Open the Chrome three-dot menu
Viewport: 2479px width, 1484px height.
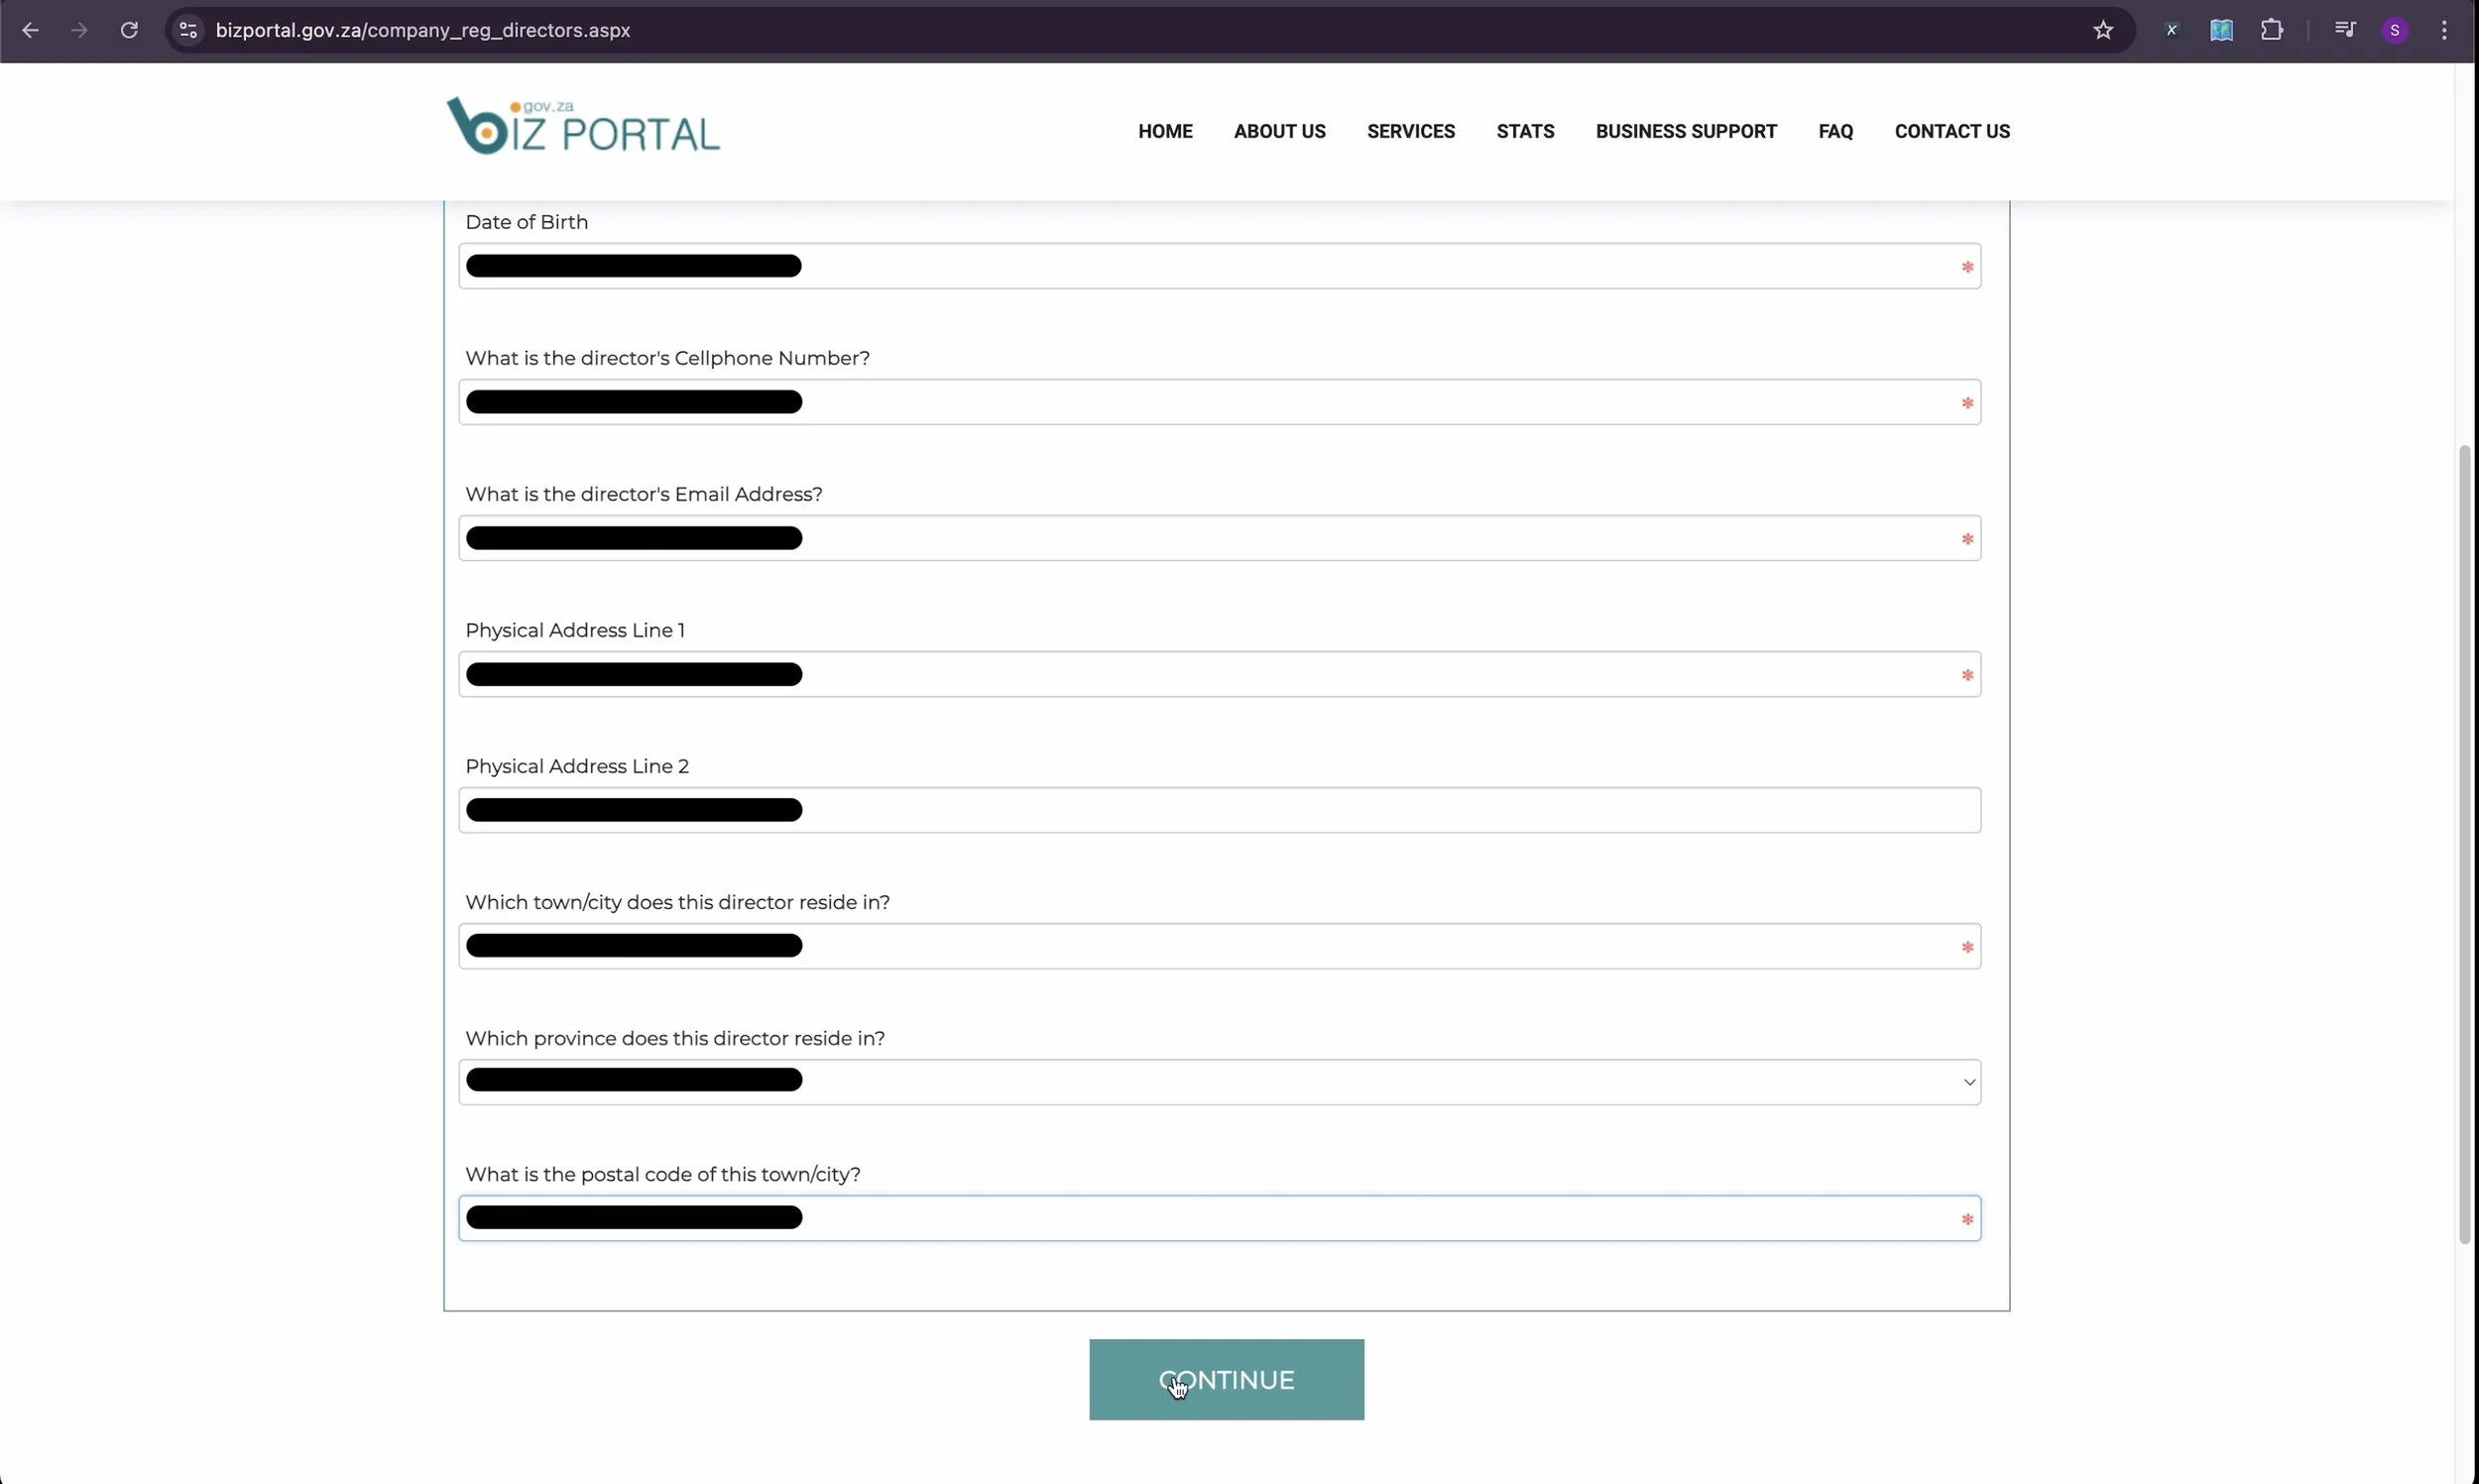2444,30
